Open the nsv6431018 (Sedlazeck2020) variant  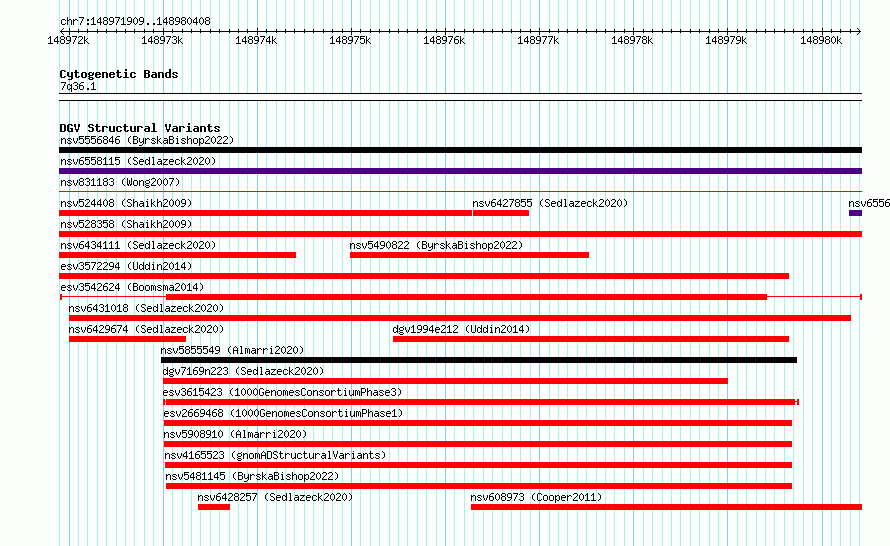tap(146, 308)
